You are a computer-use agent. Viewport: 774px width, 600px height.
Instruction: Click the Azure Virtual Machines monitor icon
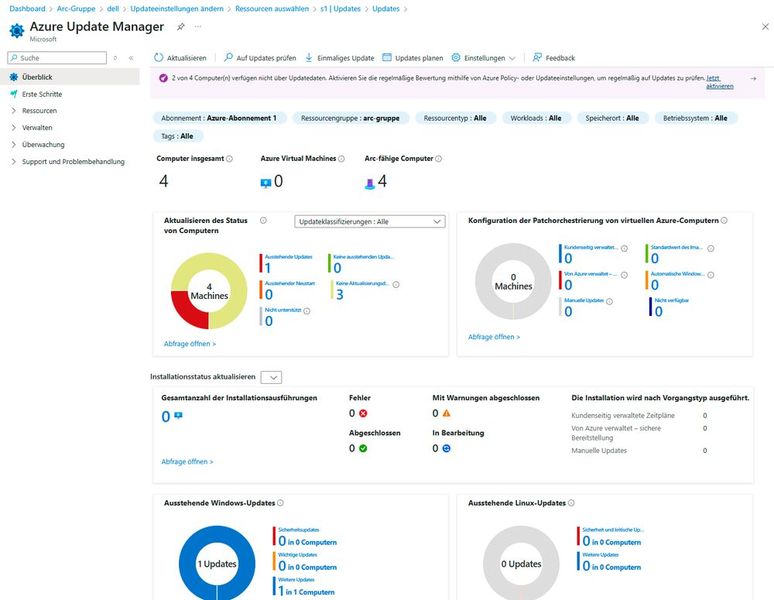coord(266,184)
